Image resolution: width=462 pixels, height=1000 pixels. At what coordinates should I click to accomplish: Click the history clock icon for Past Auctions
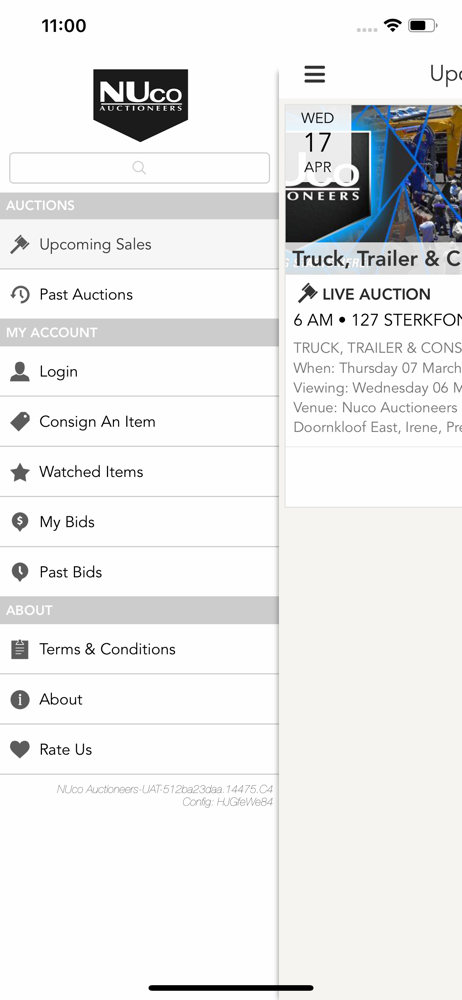tap(20, 295)
